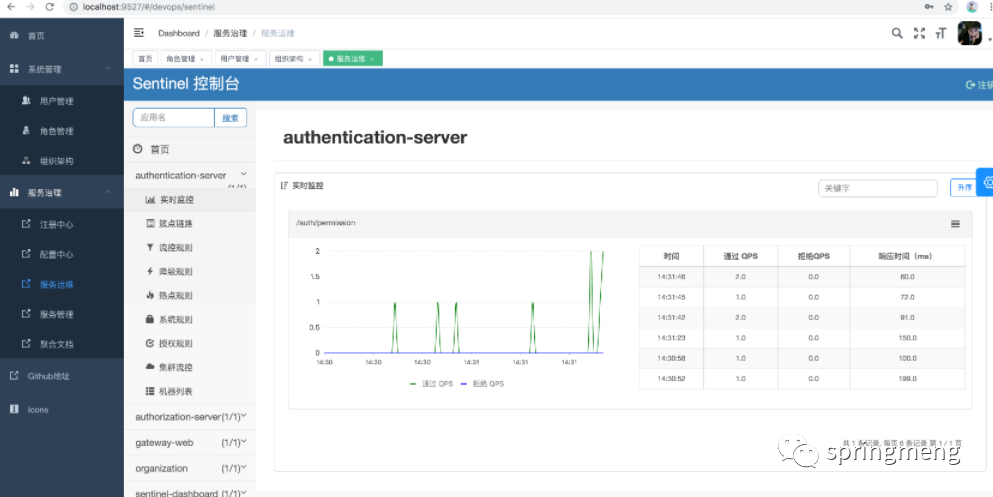Click the 系统管理 grid icon
This screenshot has height=497, width=993.
click(14, 68)
